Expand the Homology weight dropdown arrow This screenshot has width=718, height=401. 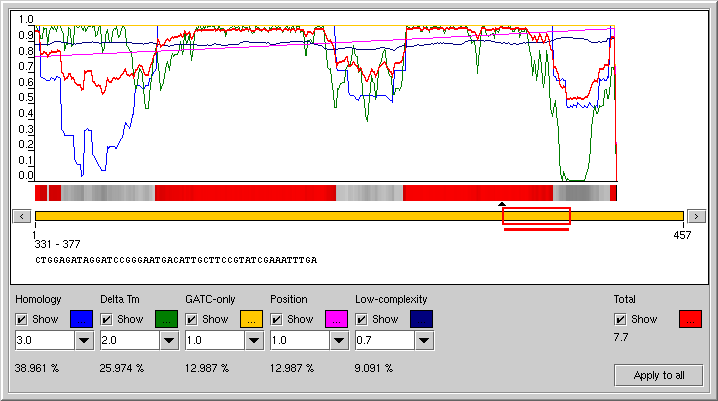point(84,341)
